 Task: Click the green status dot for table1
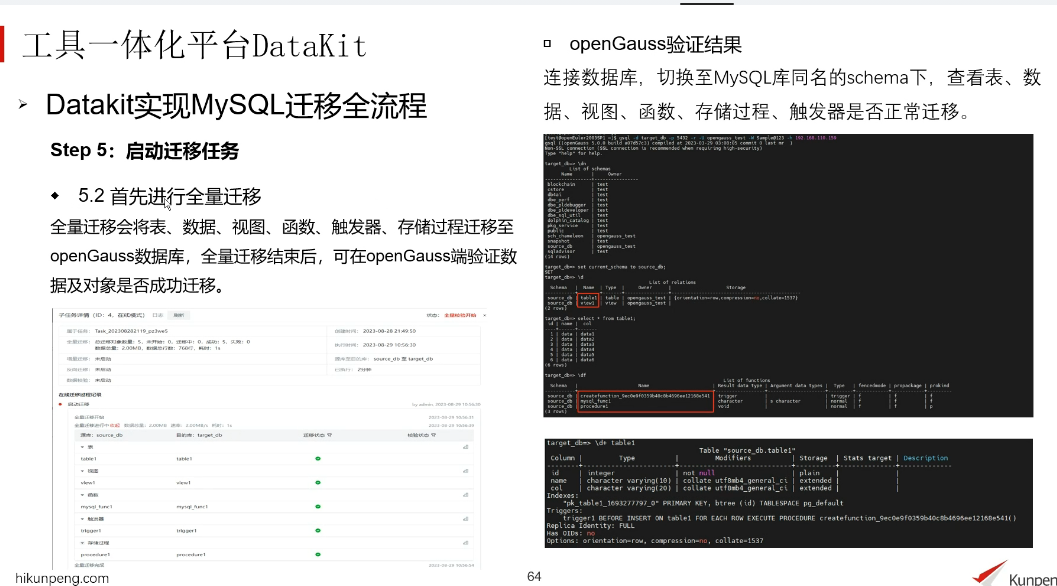click(x=318, y=459)
